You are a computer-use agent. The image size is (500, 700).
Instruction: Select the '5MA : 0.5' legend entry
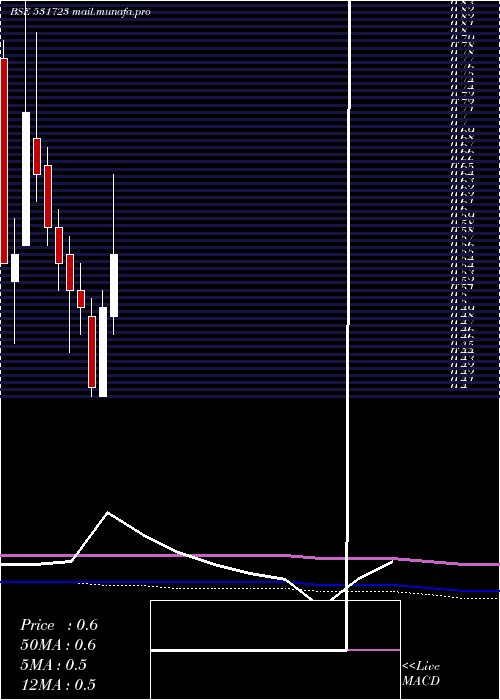54,665
